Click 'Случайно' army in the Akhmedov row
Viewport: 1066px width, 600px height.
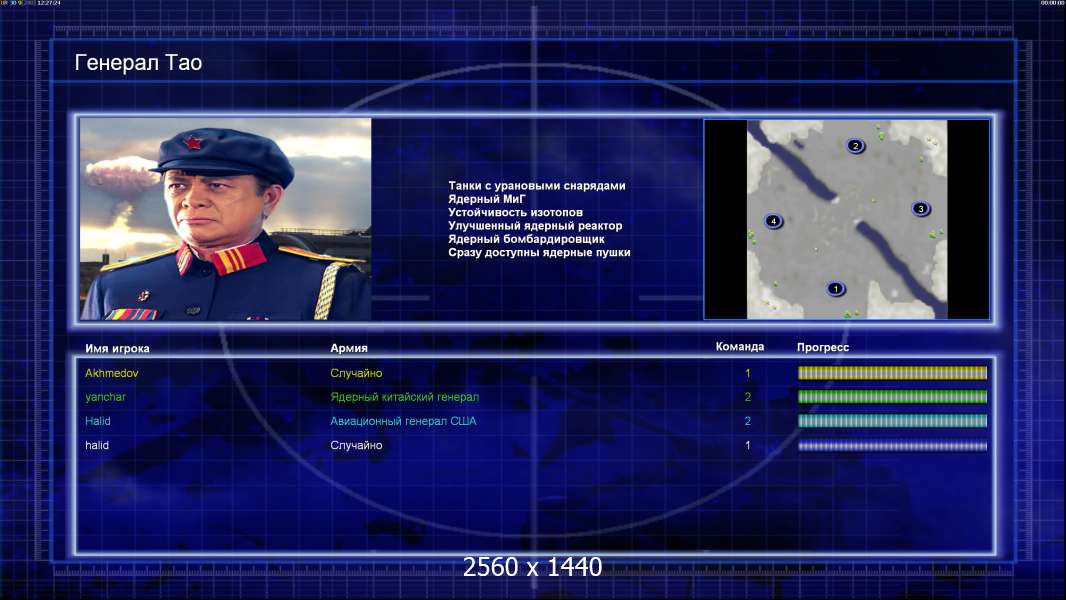[x=356, y=373]
